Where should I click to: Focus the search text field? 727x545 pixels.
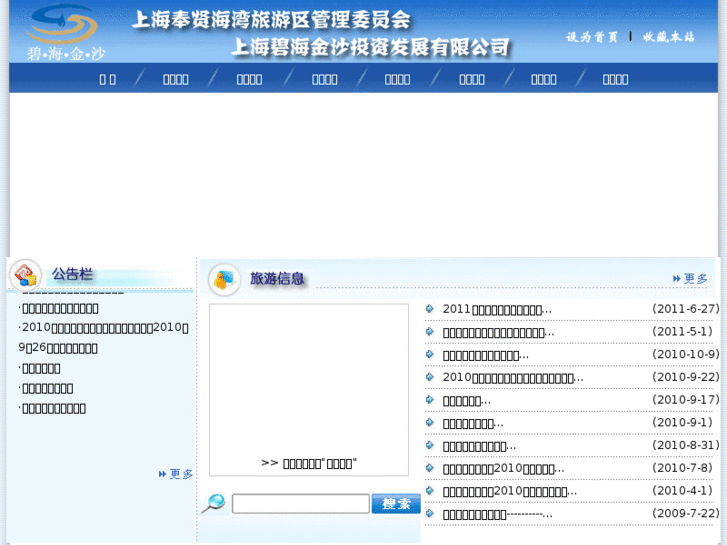(300, 504)
